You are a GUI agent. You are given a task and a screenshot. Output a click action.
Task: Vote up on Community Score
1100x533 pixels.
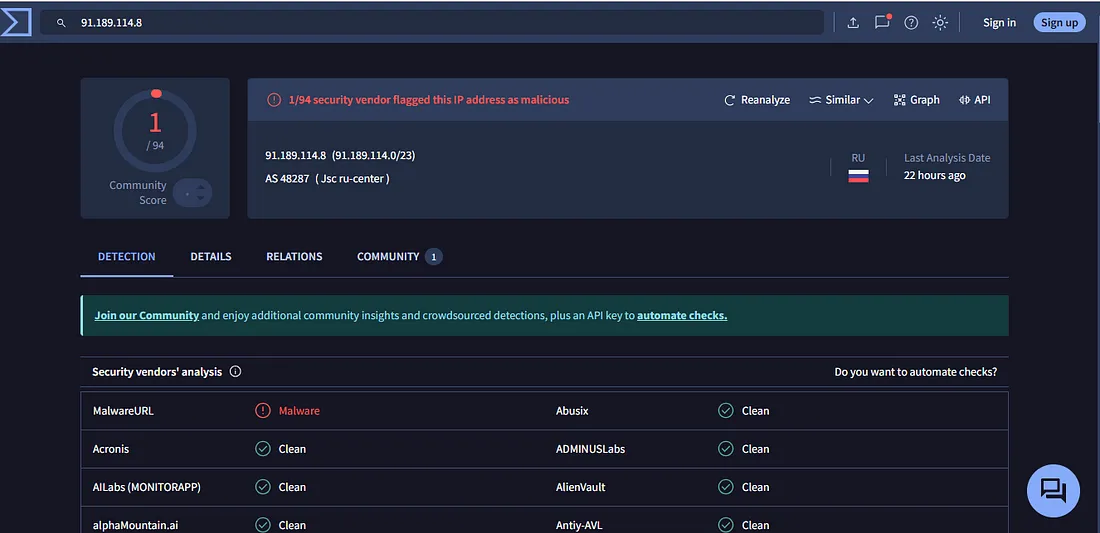point(201,187)
